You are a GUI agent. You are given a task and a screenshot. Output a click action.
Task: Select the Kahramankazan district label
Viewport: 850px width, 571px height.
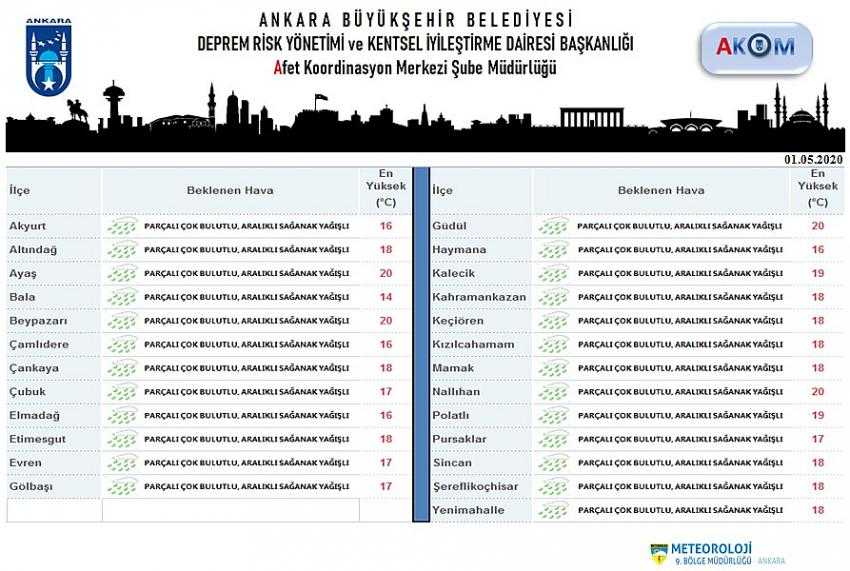(479, 297)
